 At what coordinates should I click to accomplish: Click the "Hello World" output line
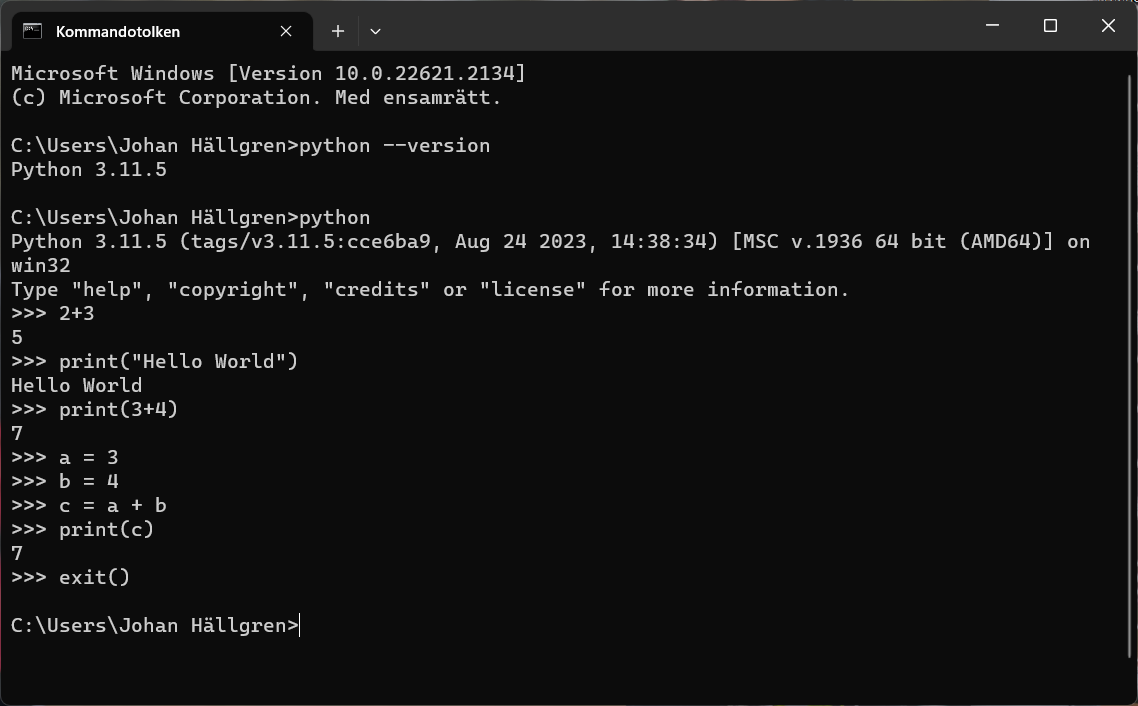76,386
